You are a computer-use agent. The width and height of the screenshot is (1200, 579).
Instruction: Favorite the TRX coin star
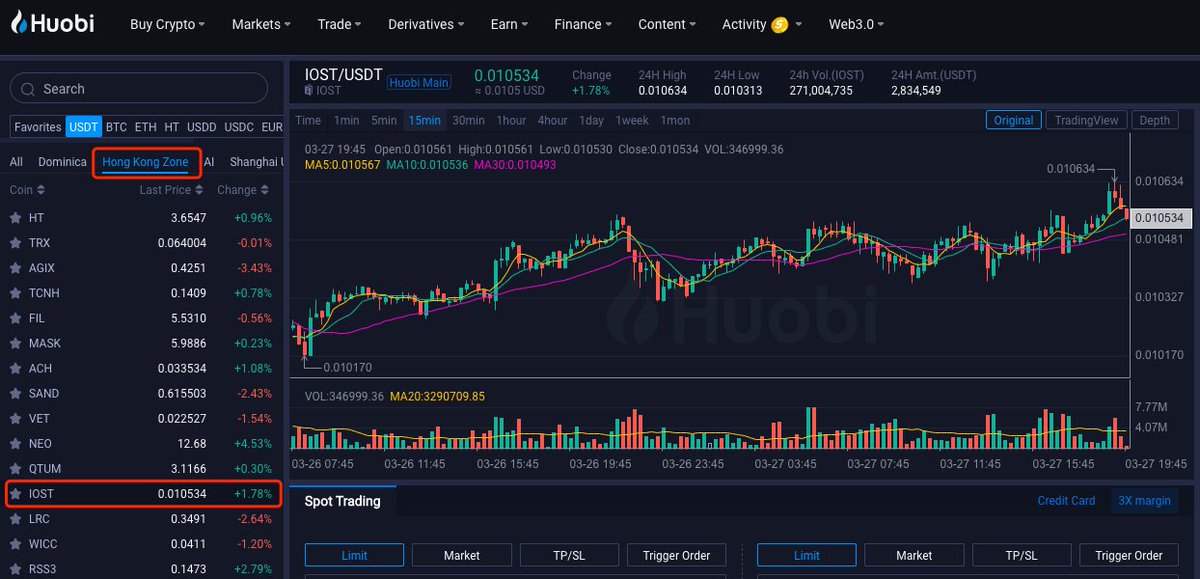pyautogui.click(x=14, y=243)
